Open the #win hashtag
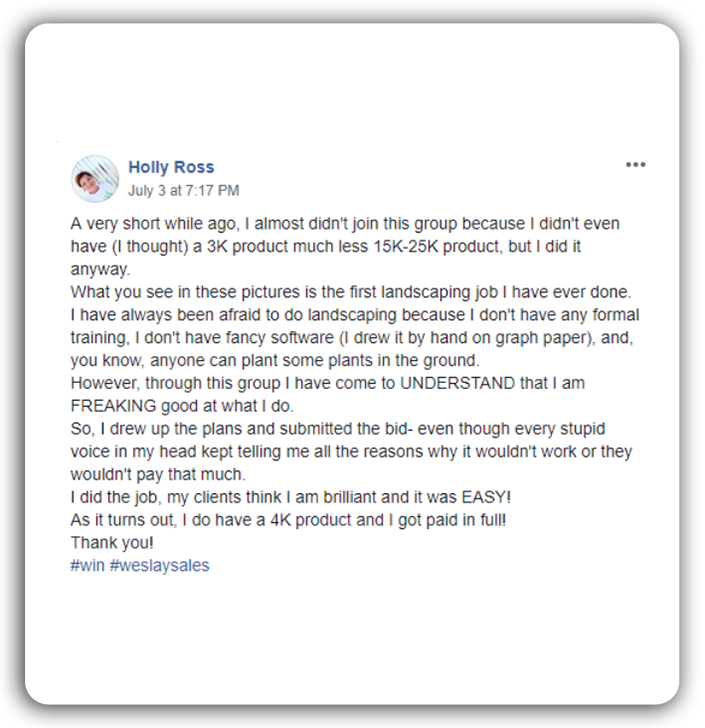Viewport: 705px width, 728px height. tap(87, 565)
